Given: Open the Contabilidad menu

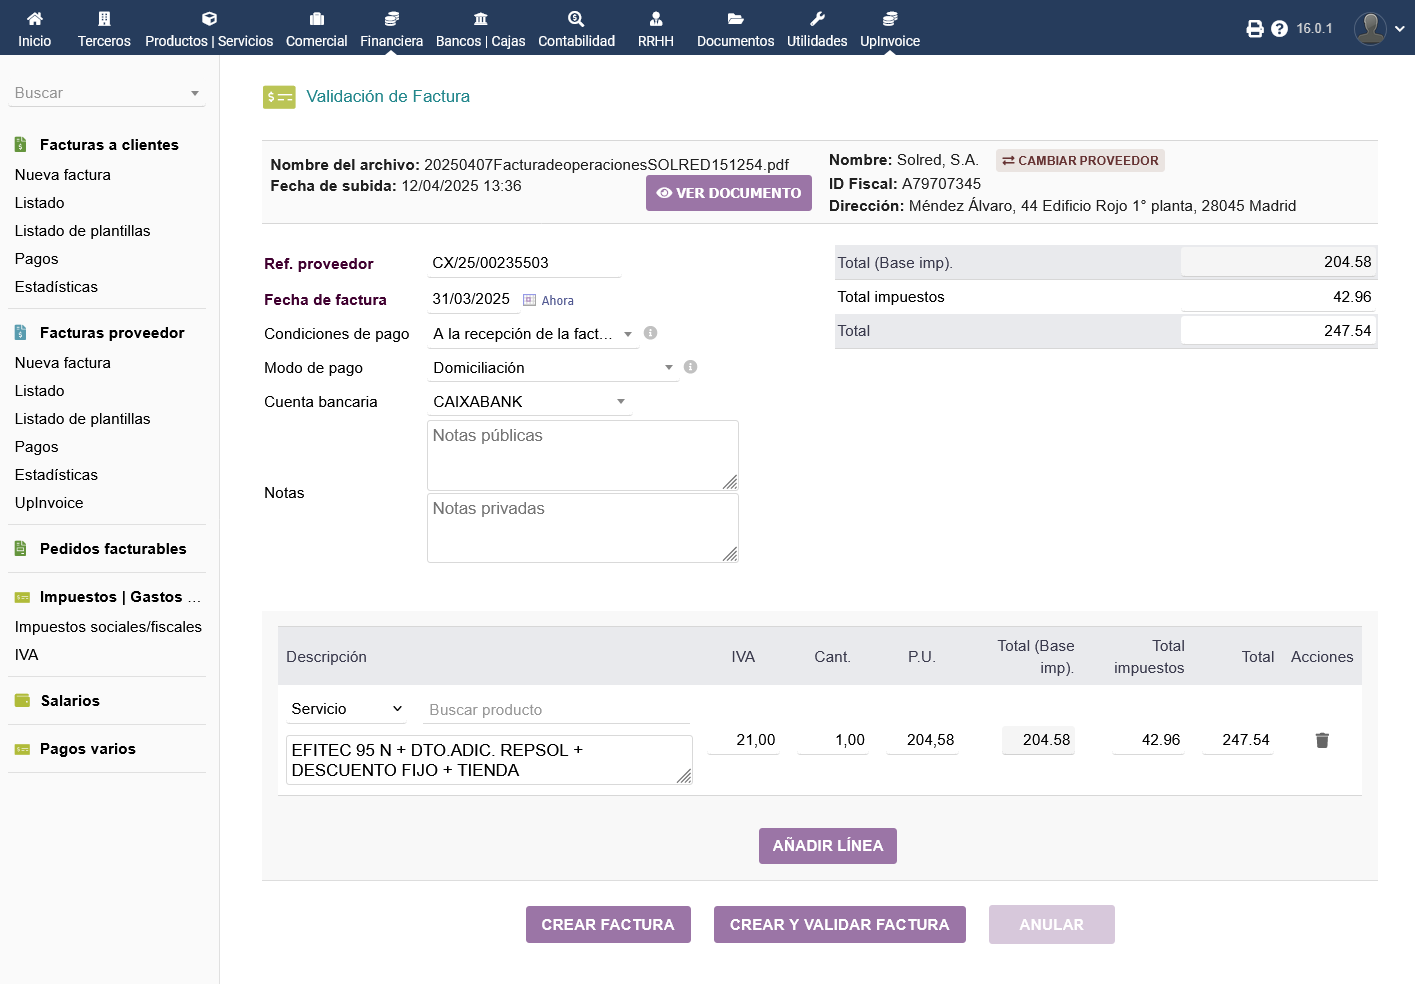Looking at the screenshot, I should (576, 29).
